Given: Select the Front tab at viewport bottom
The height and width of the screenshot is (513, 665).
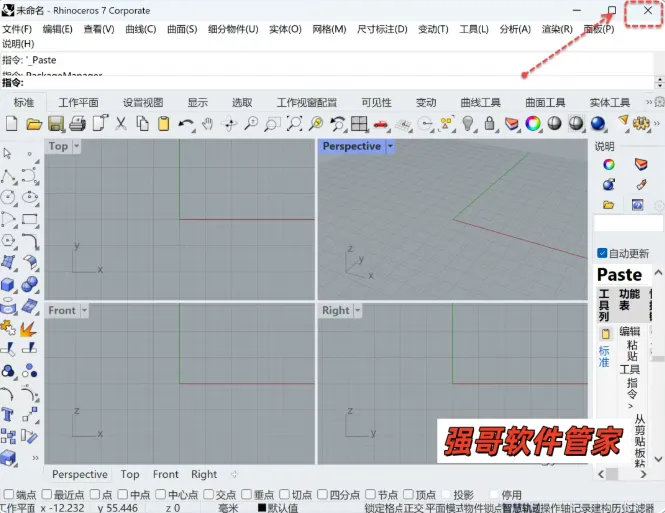Looking at the screenshot, I should click(165, 474).
